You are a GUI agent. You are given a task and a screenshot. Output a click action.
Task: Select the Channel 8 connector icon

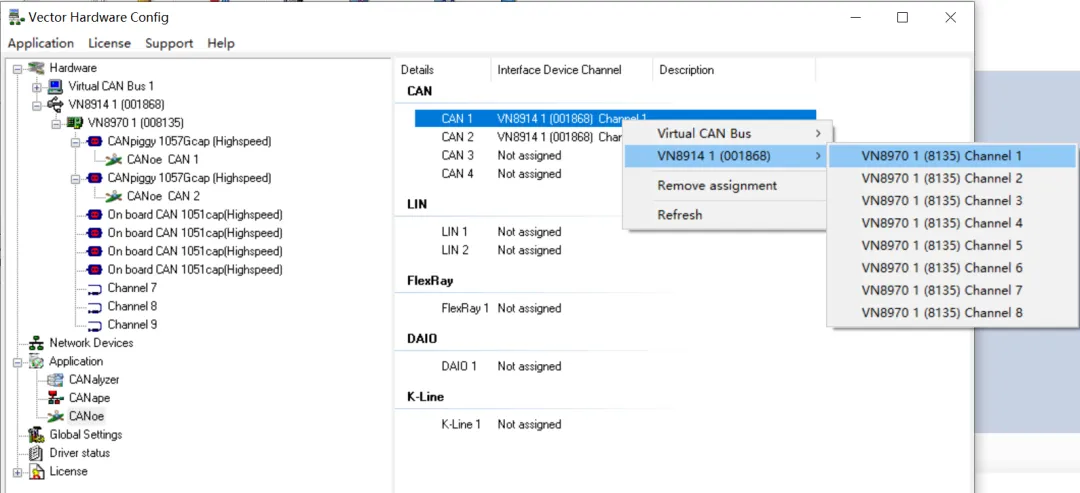point(94,306)
